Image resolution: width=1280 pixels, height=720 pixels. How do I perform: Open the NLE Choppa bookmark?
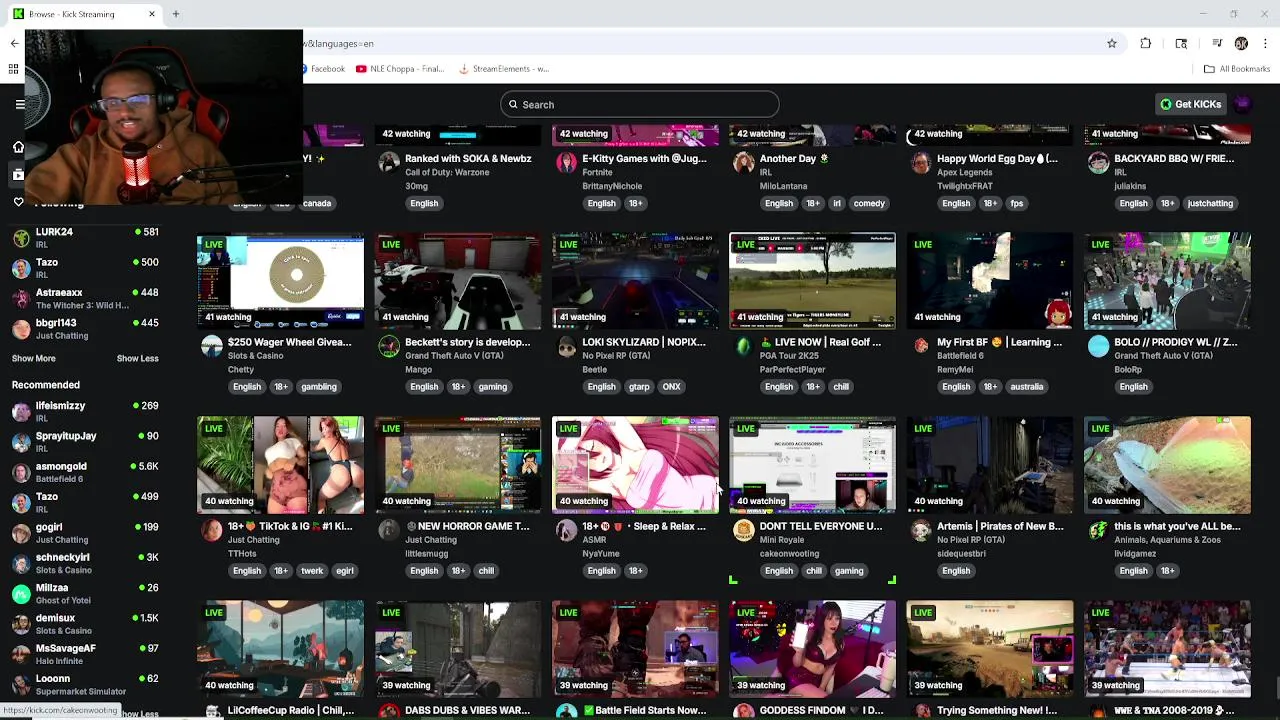click(400, 69)
